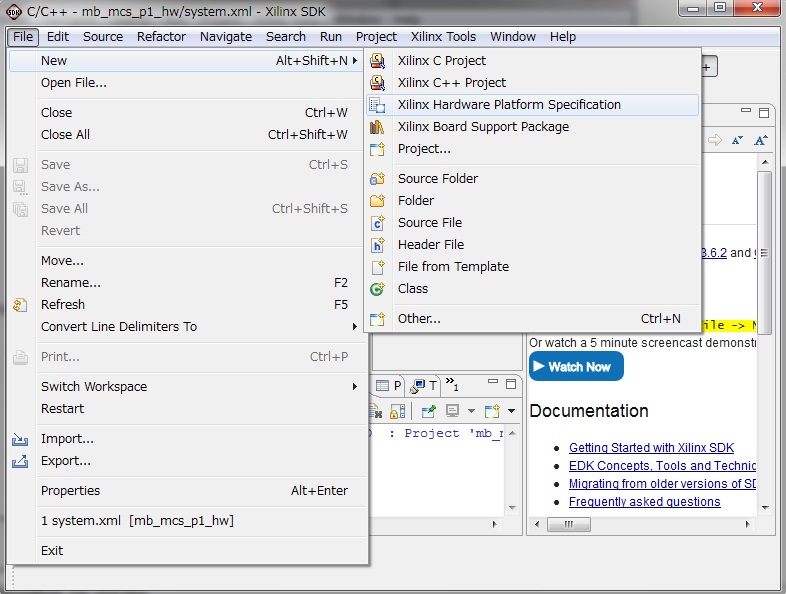Open Properties from File menu
Image resolution: width=786 pixels, height=594 pixels.
pyautogui.click(x=188, y=491)
